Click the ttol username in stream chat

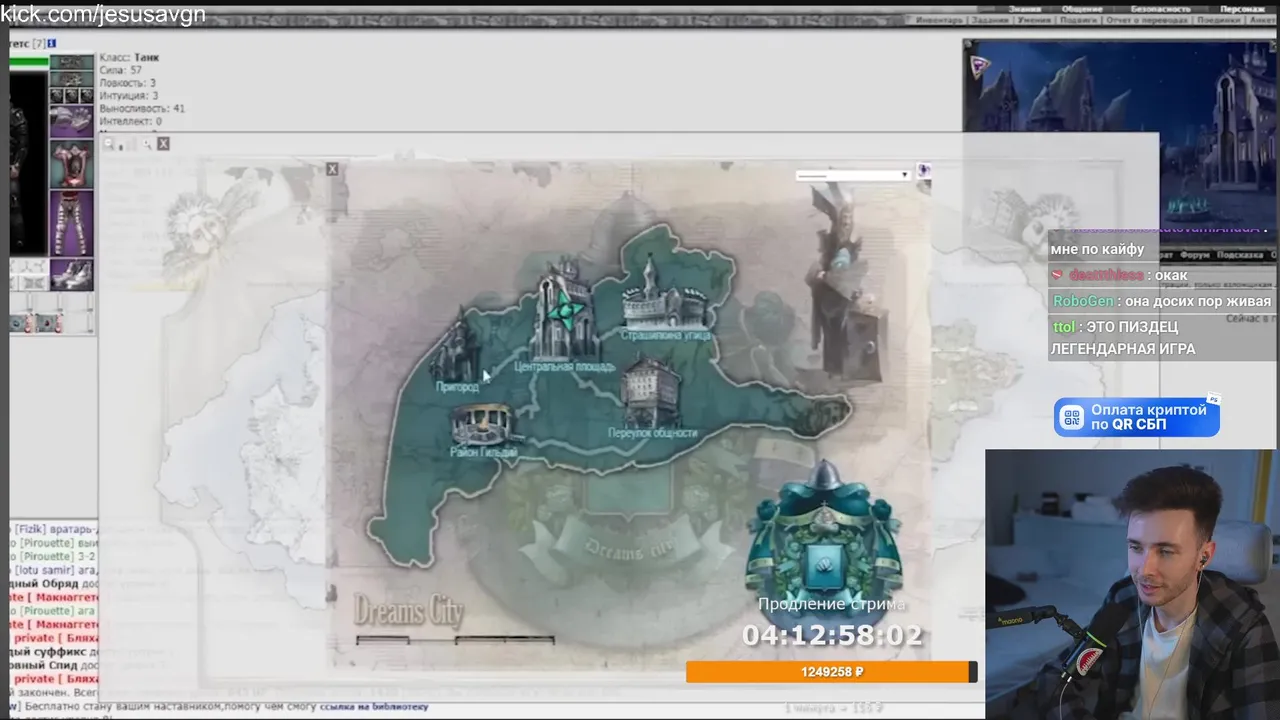tap(1063, 327)
